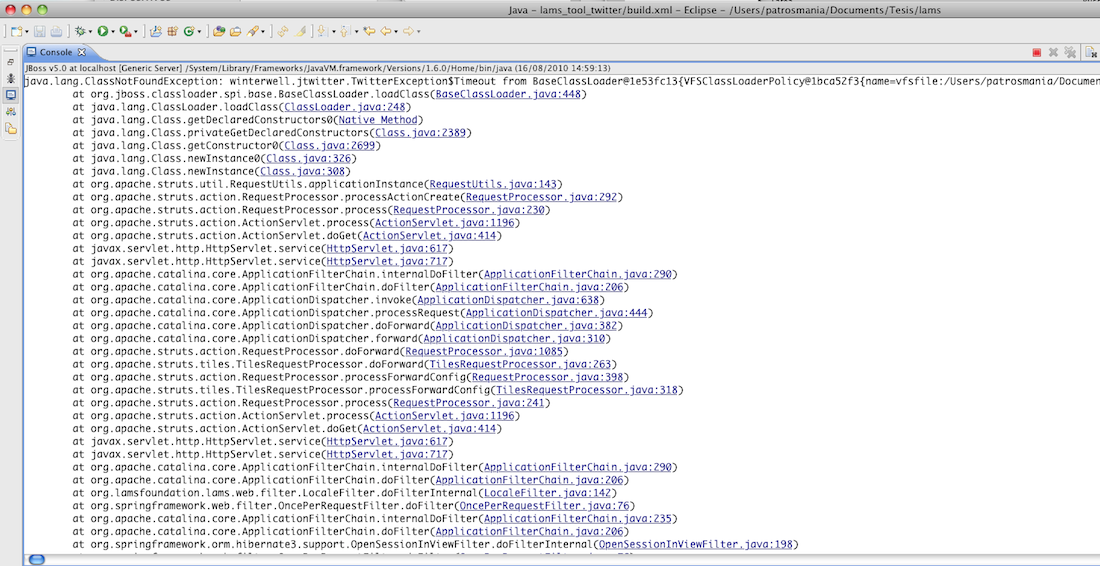Open the bug view in left sidebar
The height and width of the screenshot is (566, 1100).
[x=10, y=78]
